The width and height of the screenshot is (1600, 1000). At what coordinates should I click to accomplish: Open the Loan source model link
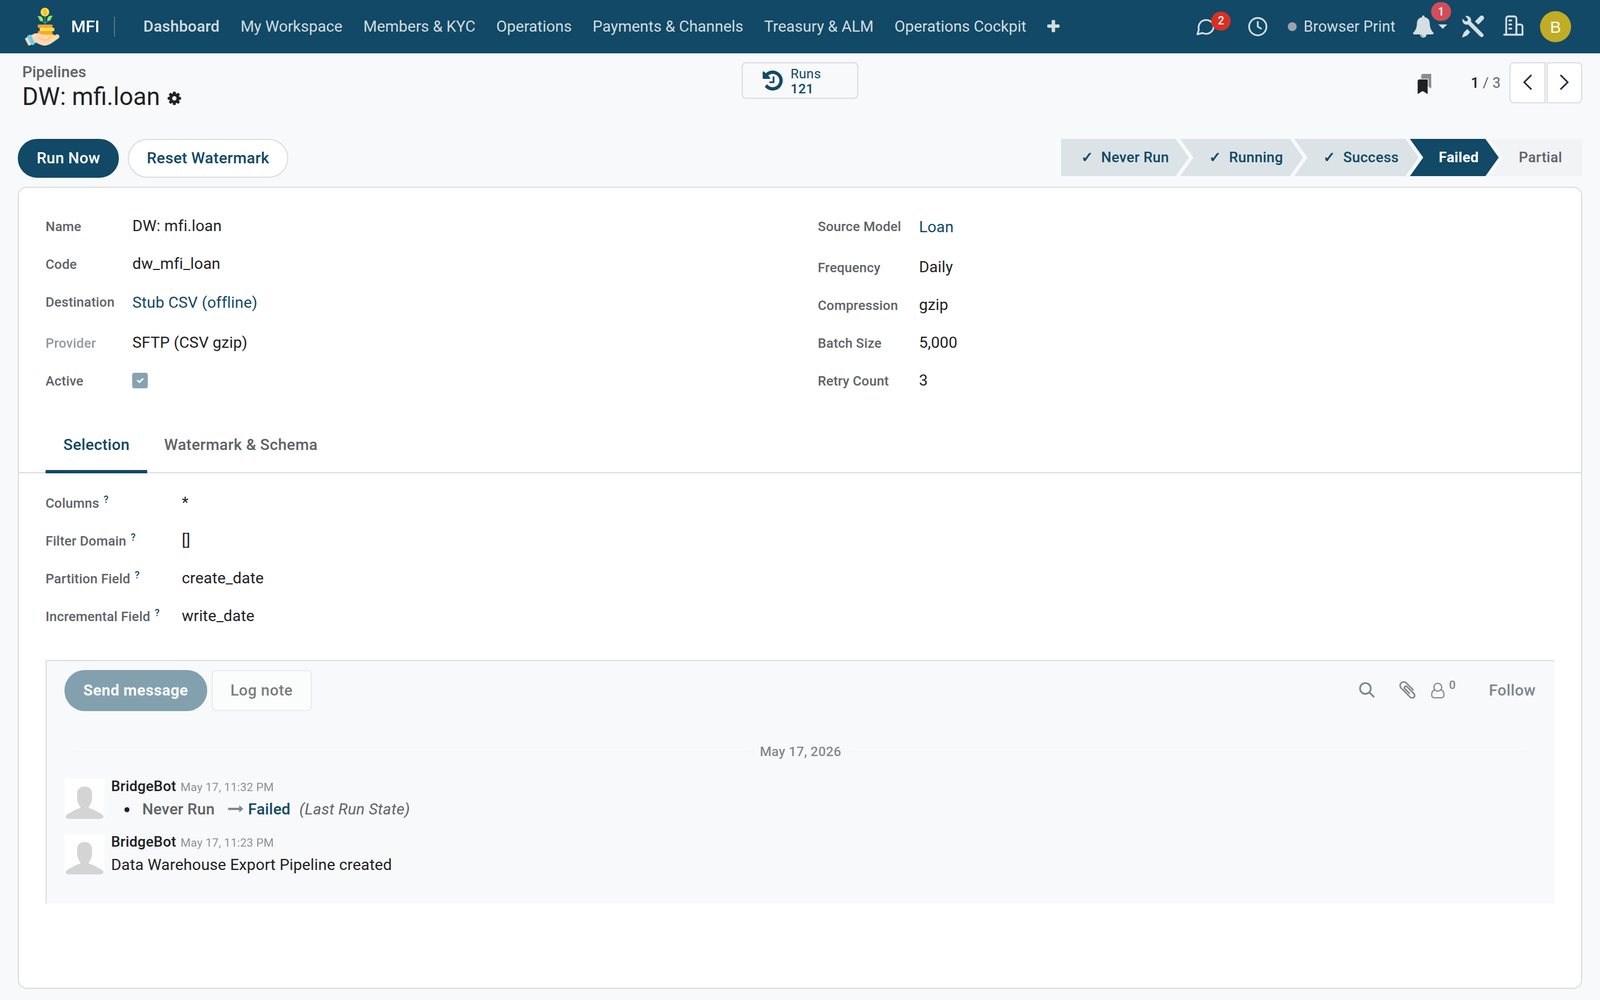pos(936,227)
